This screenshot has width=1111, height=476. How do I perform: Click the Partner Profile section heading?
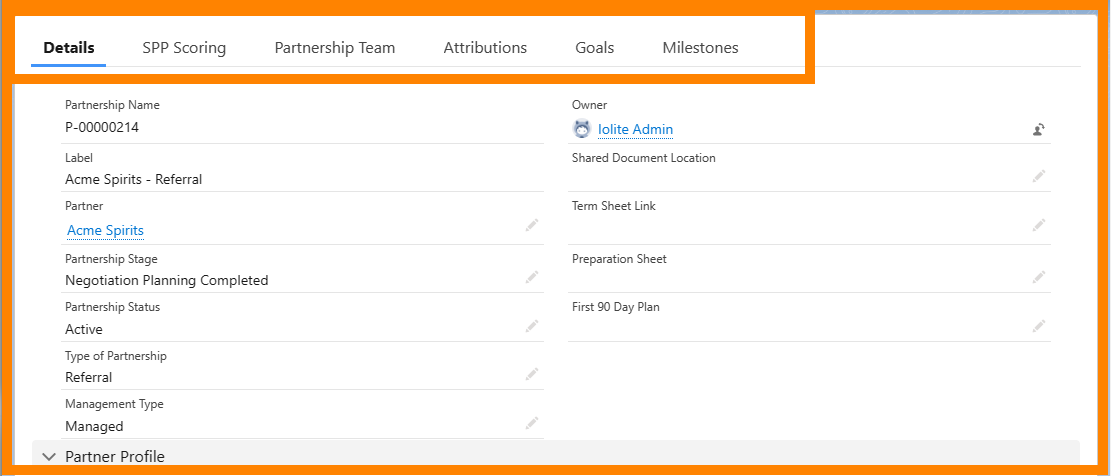[115, 457]
